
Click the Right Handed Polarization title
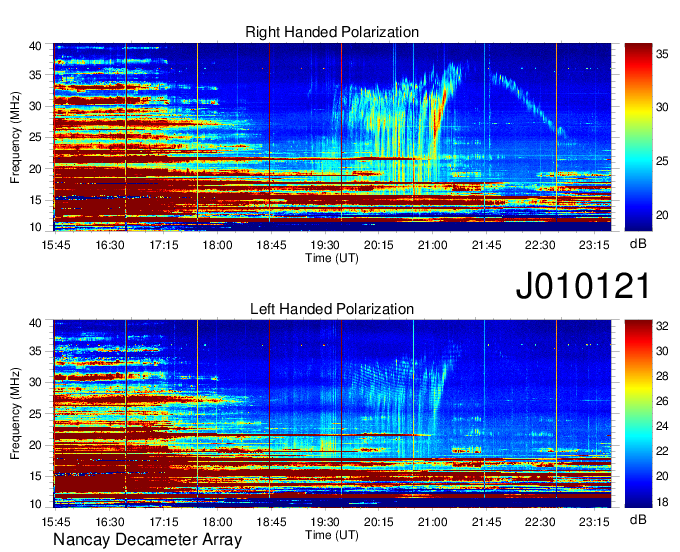pyautogui.click(x=332, y=32)
